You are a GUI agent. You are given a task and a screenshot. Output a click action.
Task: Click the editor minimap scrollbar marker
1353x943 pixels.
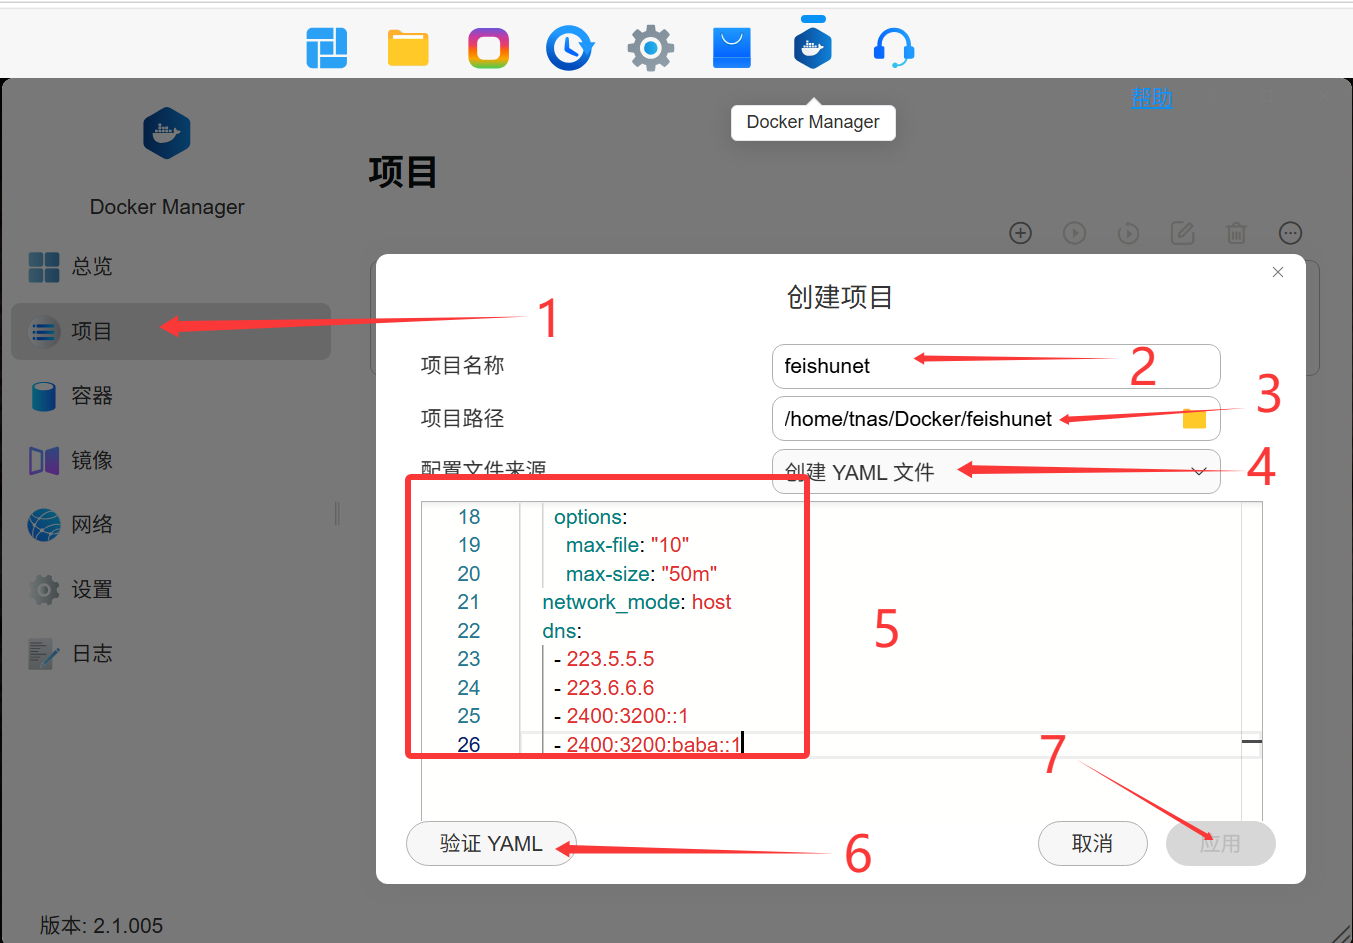[1251, 741]
